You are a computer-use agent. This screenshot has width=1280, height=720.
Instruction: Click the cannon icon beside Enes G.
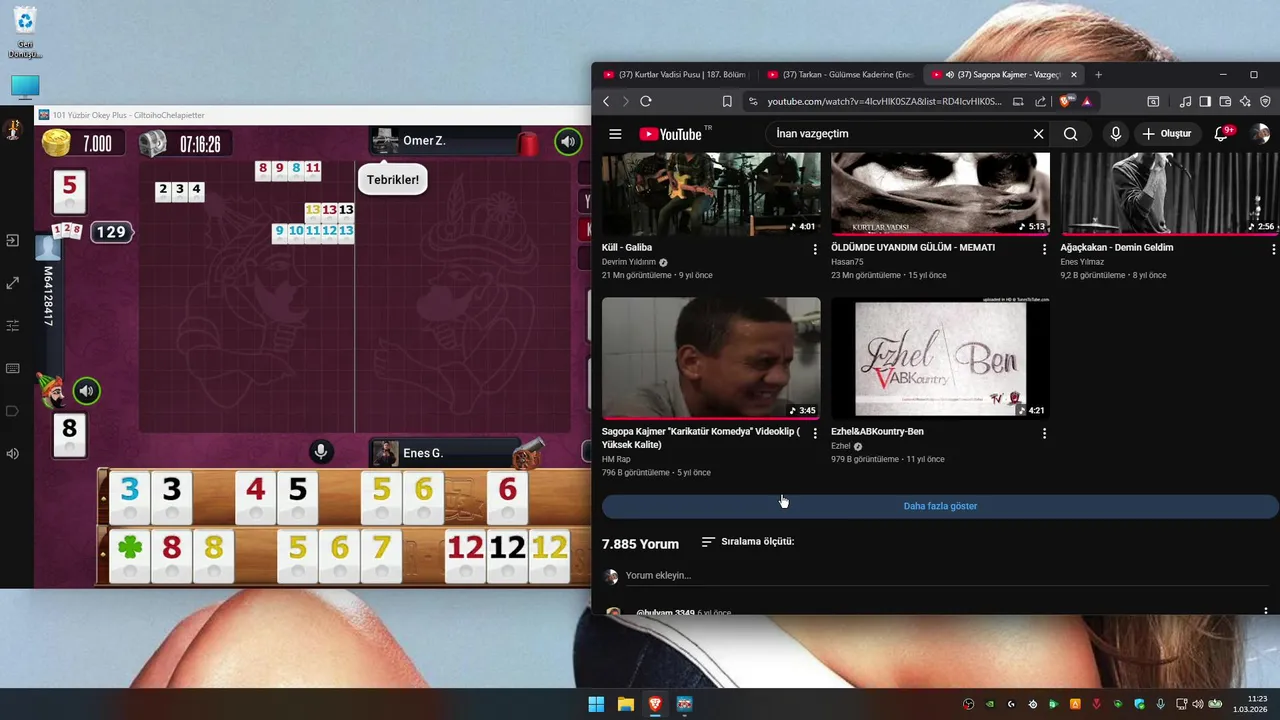(x=527, y=454)
